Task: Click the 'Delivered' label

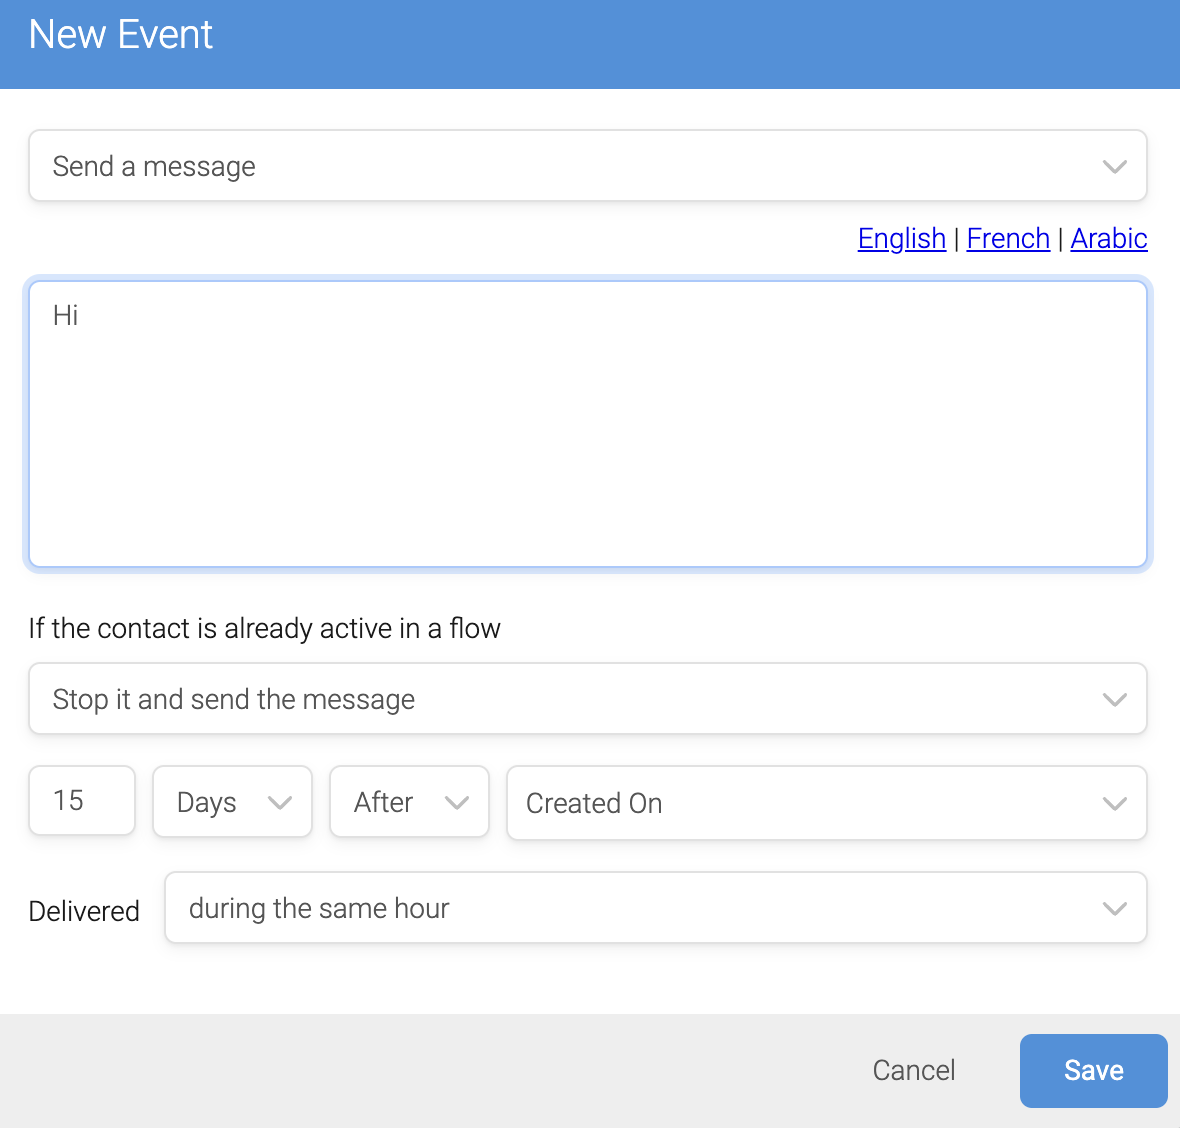Action: [x=84, y=911]
